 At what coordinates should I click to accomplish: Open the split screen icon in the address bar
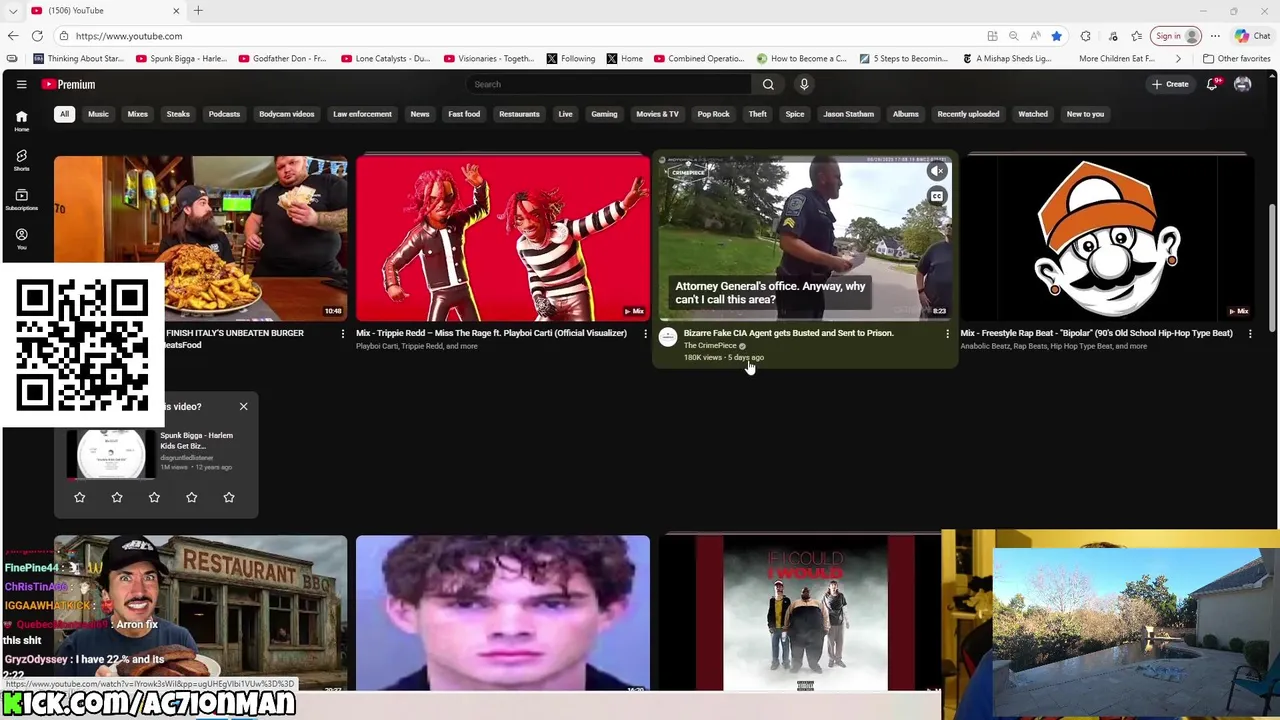[x=992, y=36]
